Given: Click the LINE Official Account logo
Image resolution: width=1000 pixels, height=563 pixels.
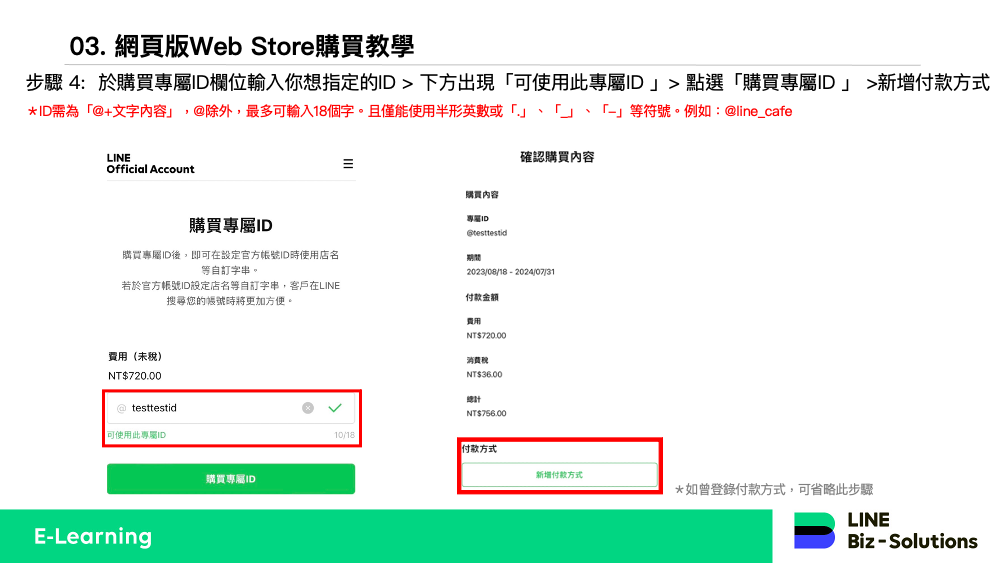Looking at the screenshot, I should coord(150,164).
